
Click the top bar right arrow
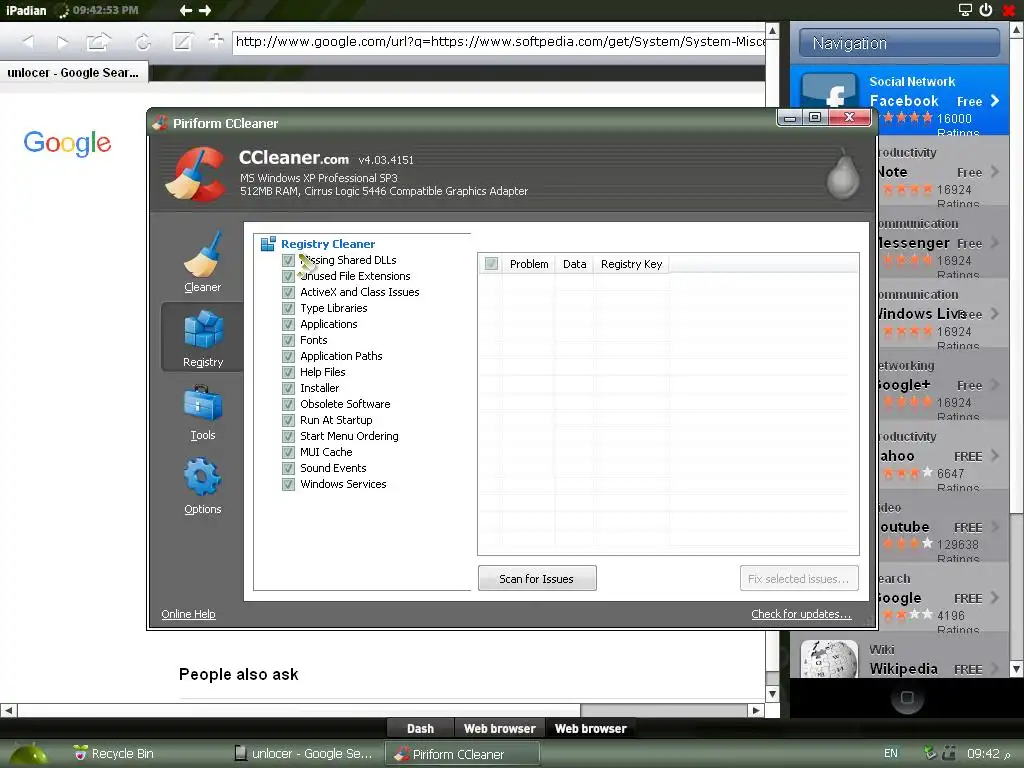(x=205, y=10)
